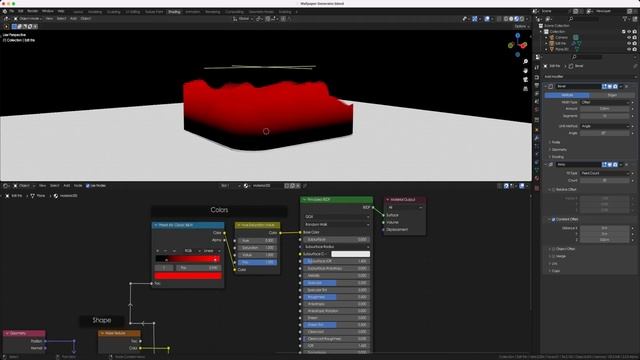
Task: Open the Render properties tab icon
Action: [x=537, y=77]
